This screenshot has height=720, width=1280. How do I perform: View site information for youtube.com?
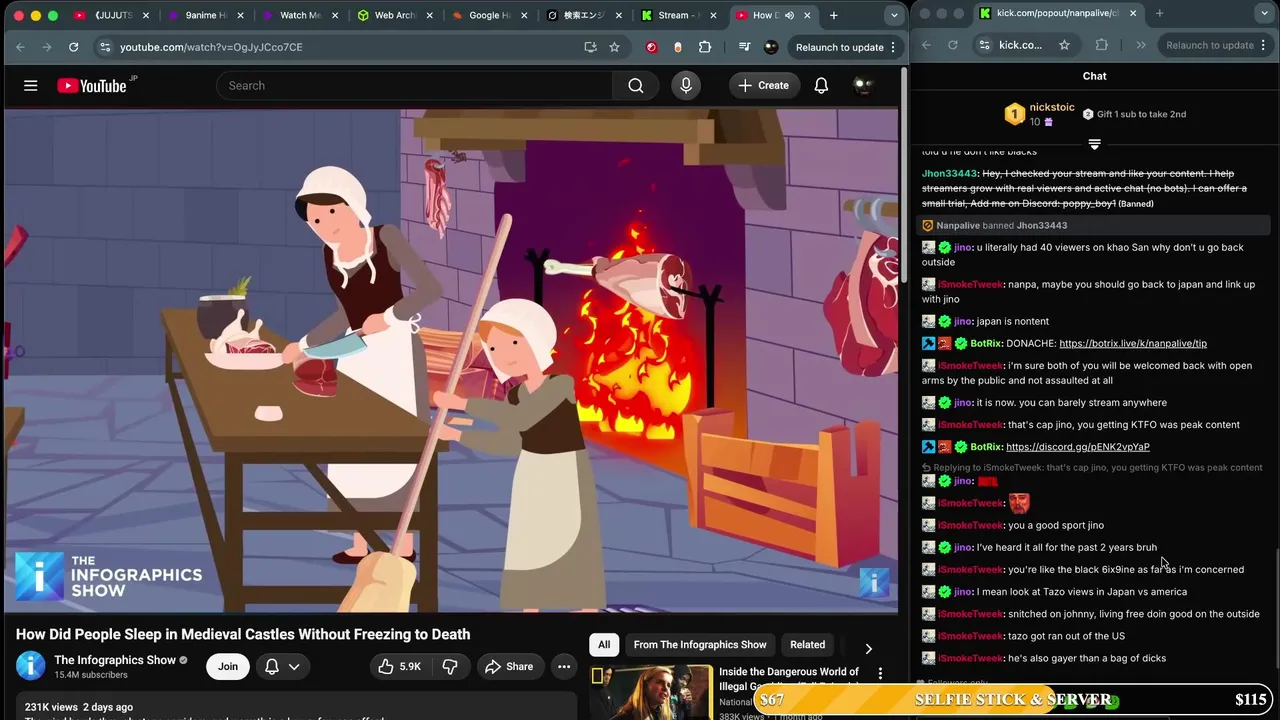coord(104,47)
